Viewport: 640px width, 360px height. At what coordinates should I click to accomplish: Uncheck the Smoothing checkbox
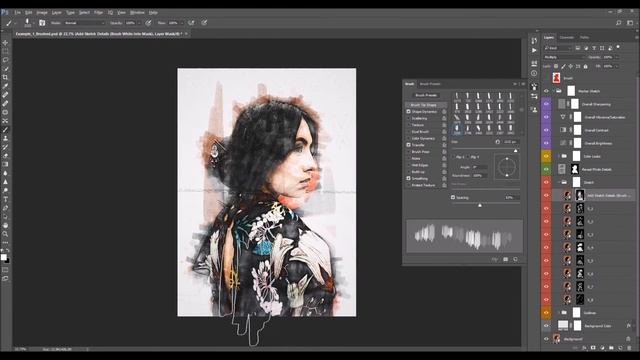click(408, 178)
